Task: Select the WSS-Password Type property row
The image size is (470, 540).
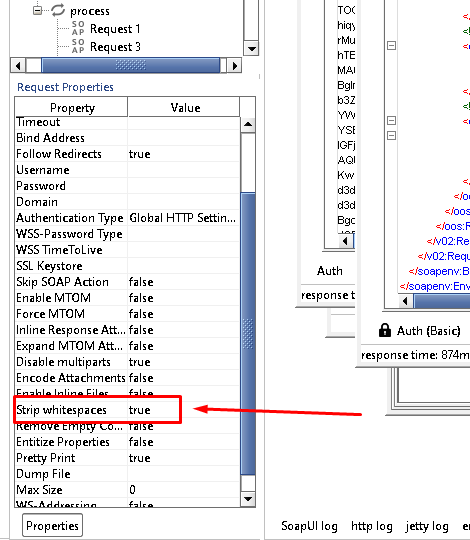Action: [127, 234]
